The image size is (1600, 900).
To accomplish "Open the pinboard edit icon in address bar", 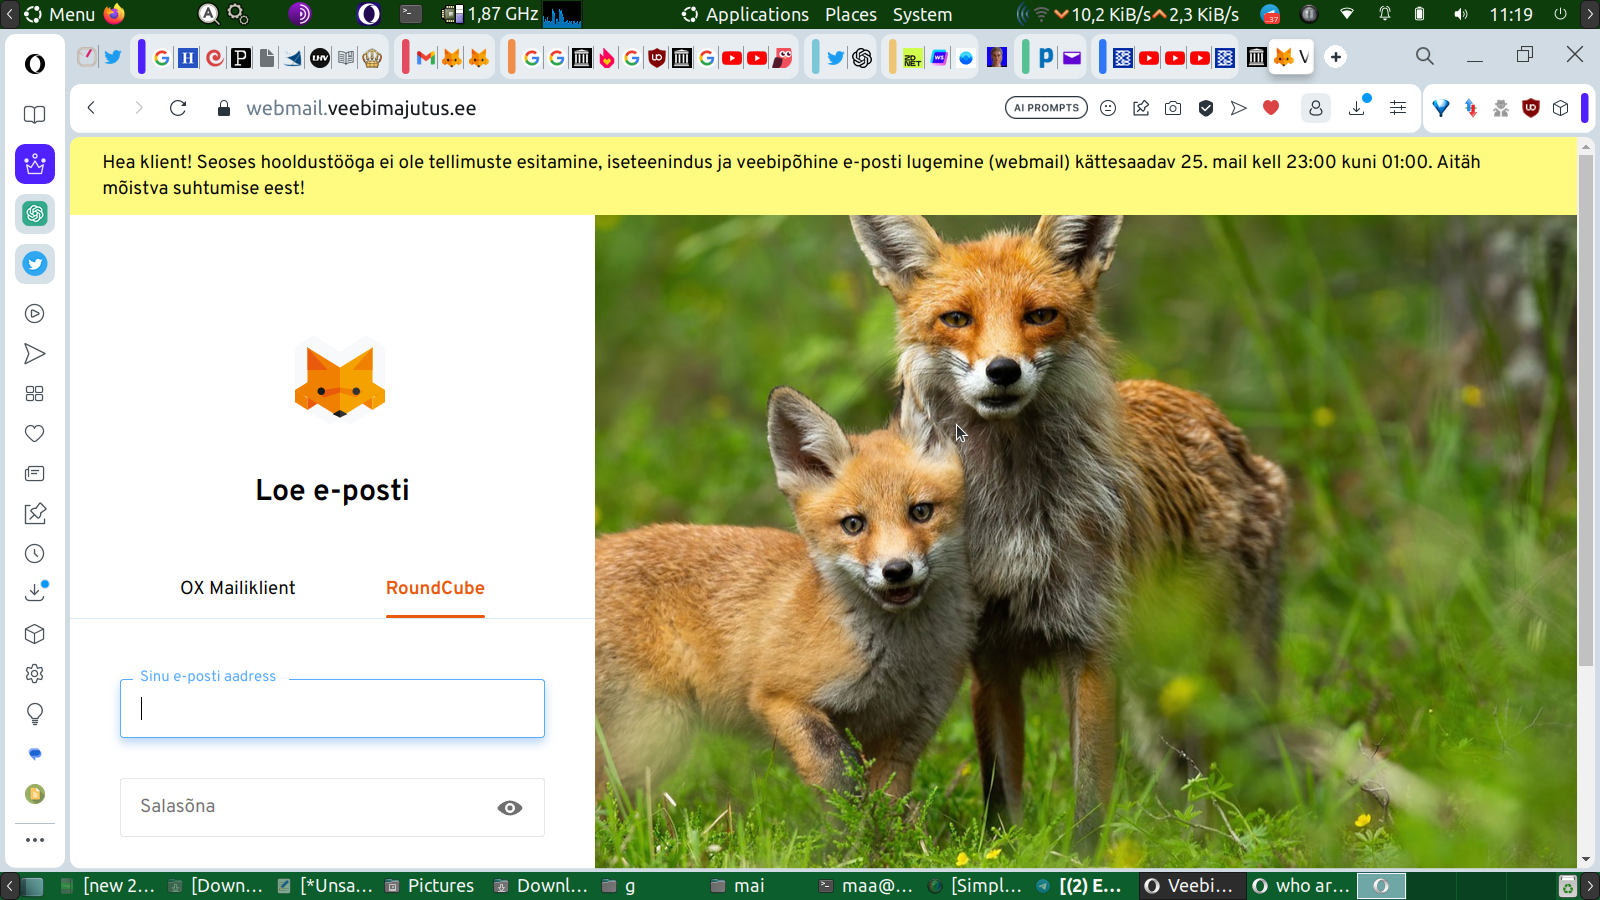I will point(1141,108).
